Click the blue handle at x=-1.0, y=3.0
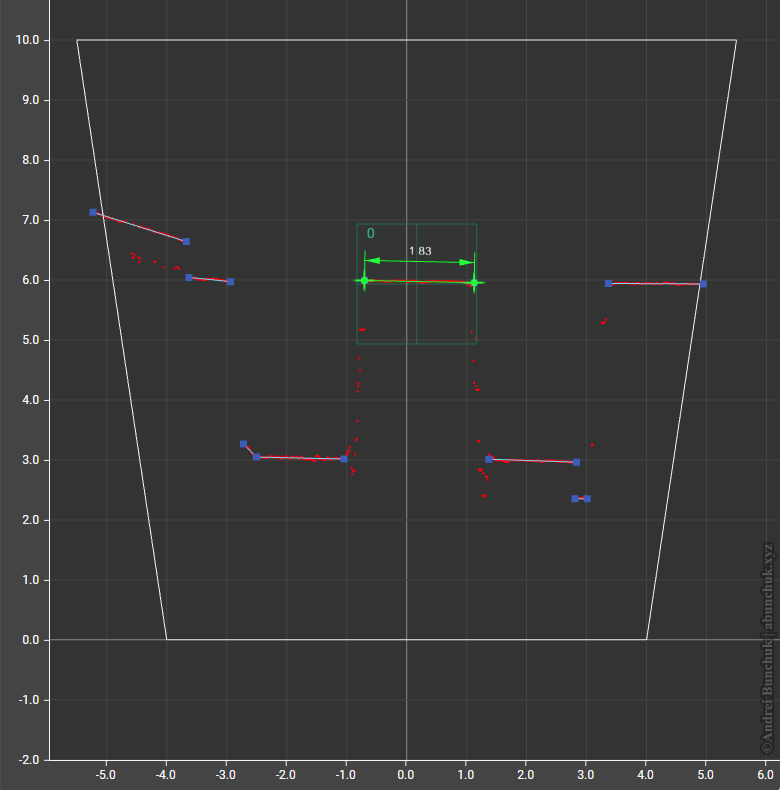 coord(344,459)
